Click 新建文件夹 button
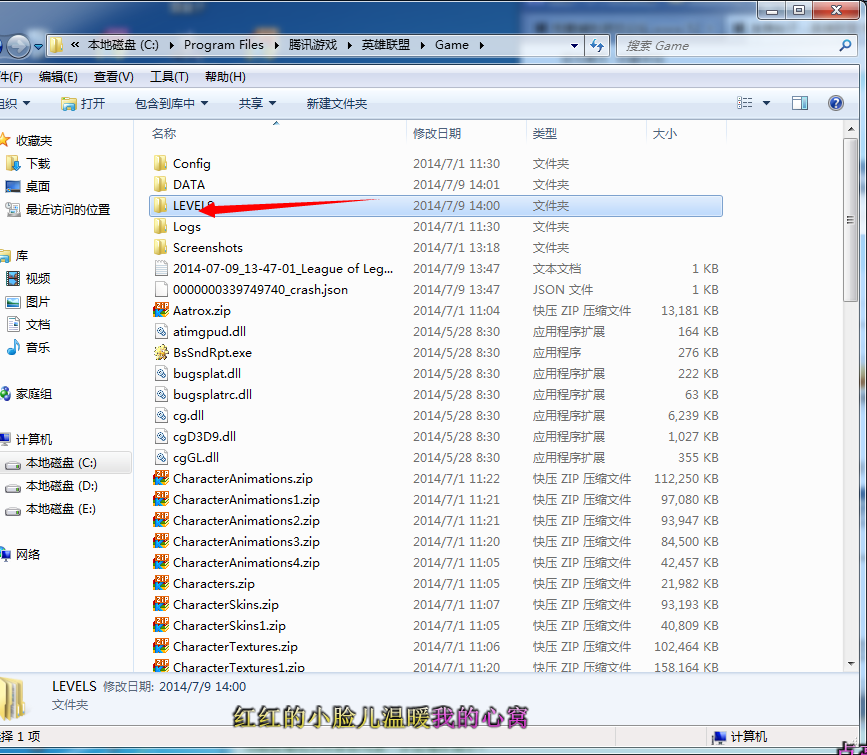The height and width of the screenshot is (755, 867). click(x=337, y=103)
